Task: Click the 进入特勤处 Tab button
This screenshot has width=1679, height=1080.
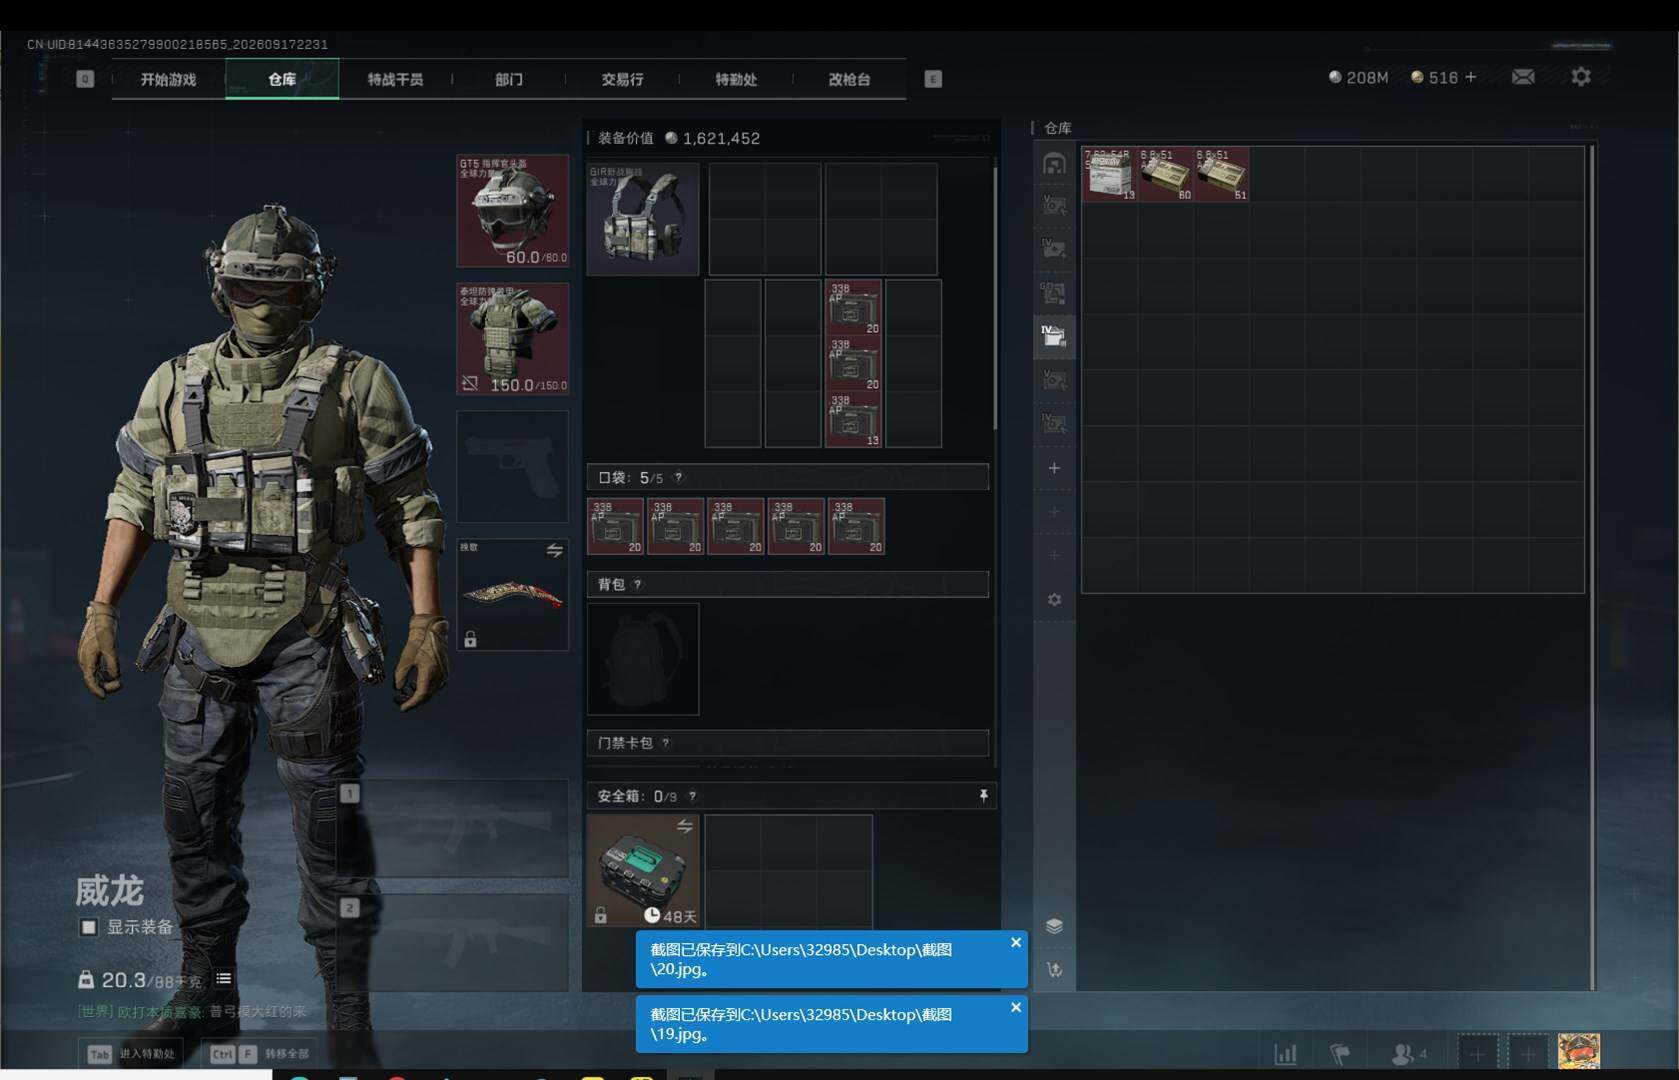Action: pyautogui.click(x=132, y=1053)
